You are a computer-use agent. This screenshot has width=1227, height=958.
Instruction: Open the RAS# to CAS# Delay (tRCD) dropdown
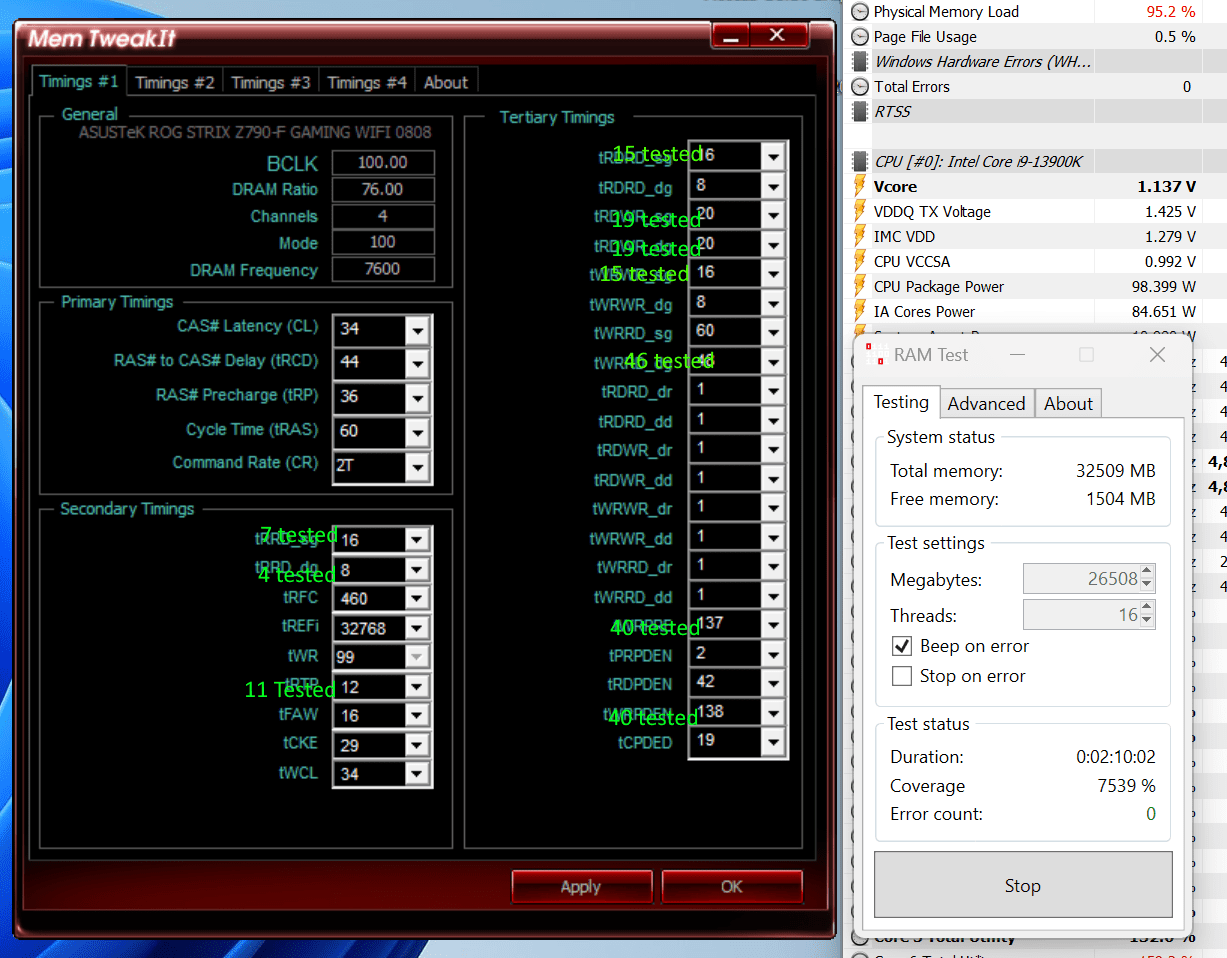[418, 363]
